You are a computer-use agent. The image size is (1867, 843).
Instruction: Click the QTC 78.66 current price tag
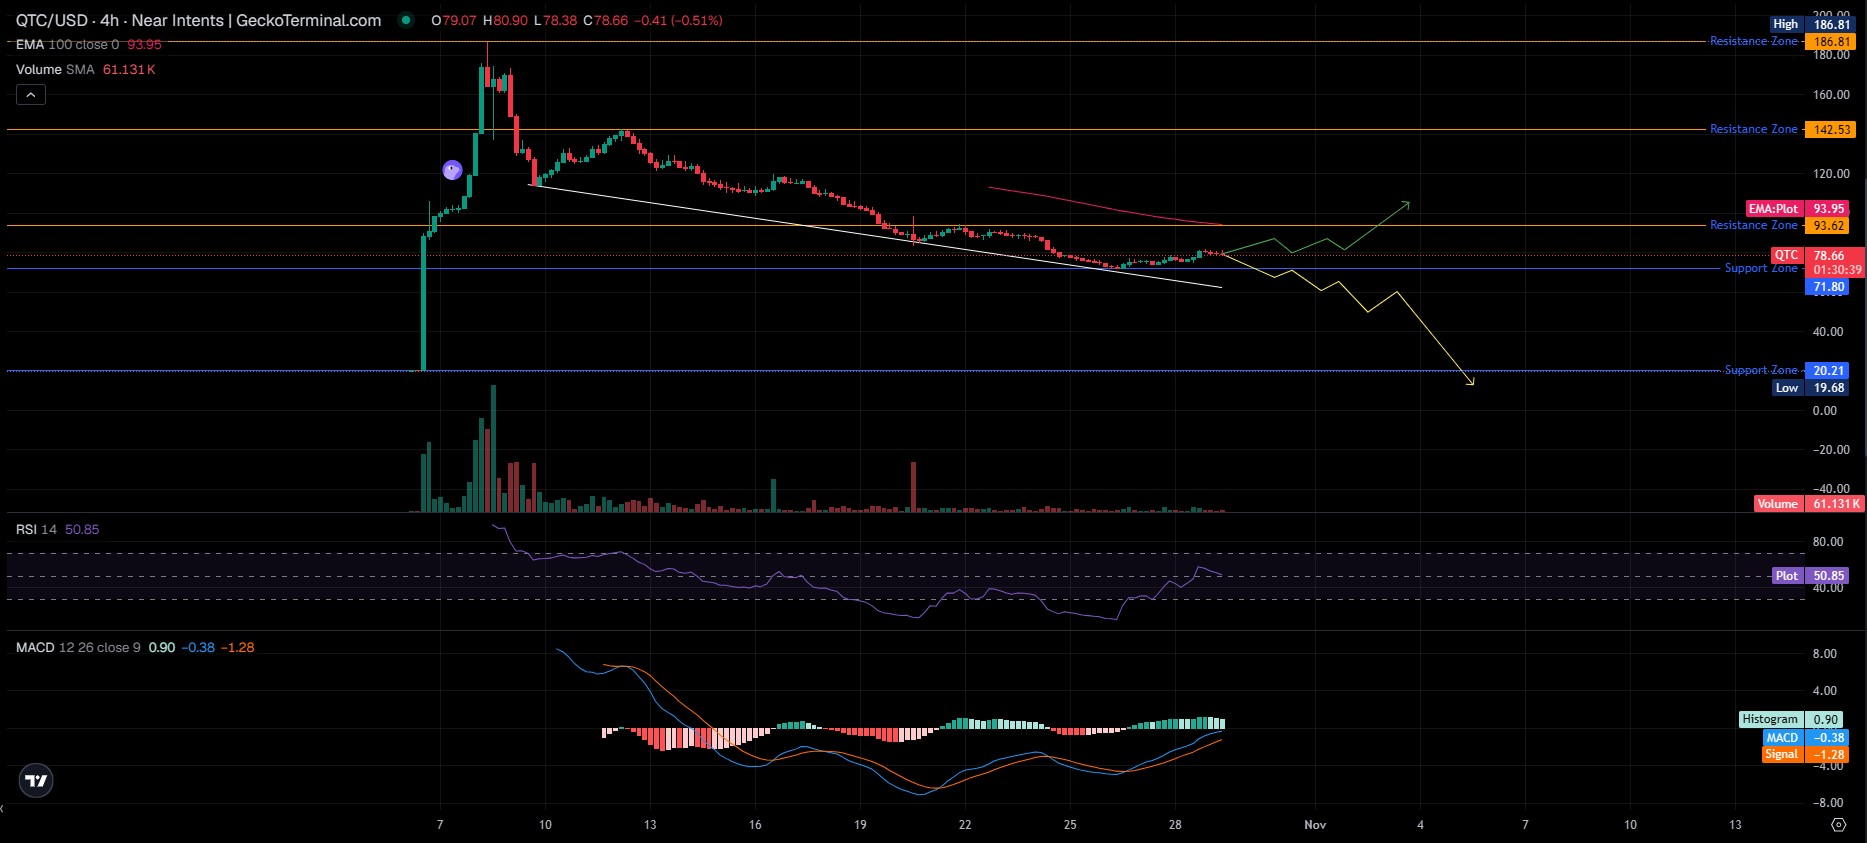point(1818,255)
